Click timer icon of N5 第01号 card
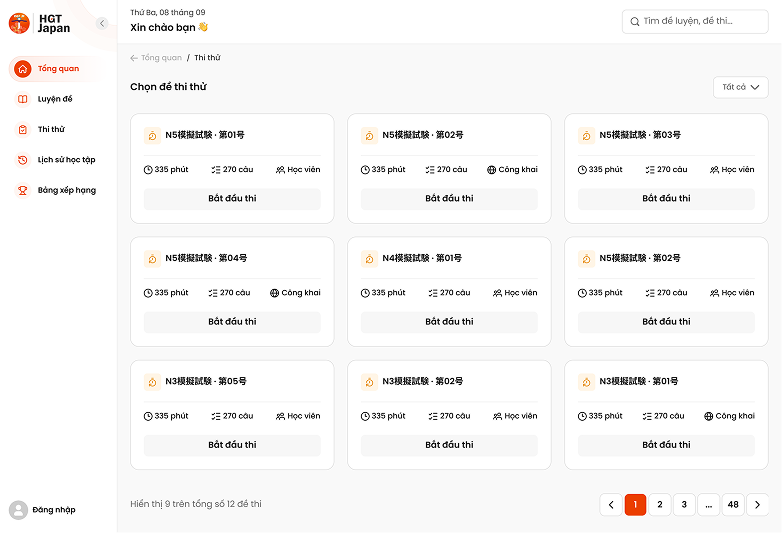Image resolution: width=782 pixels, height=533 pixels. coord(153,136)
